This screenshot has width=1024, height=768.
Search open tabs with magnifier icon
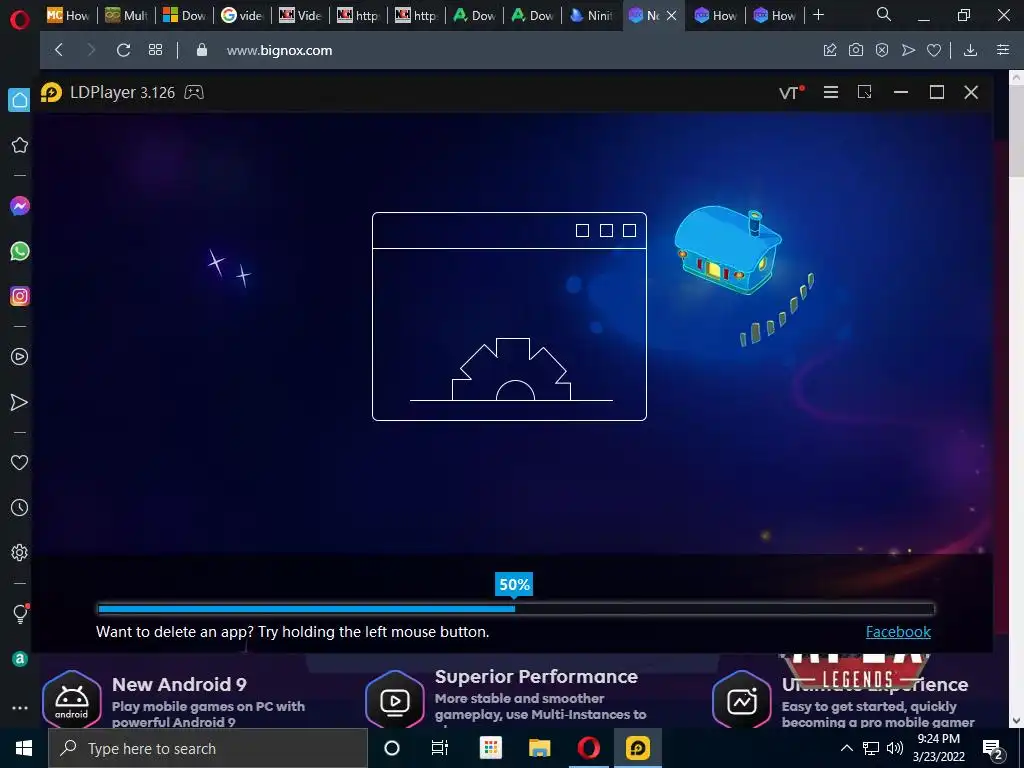[x=884, y=14]
